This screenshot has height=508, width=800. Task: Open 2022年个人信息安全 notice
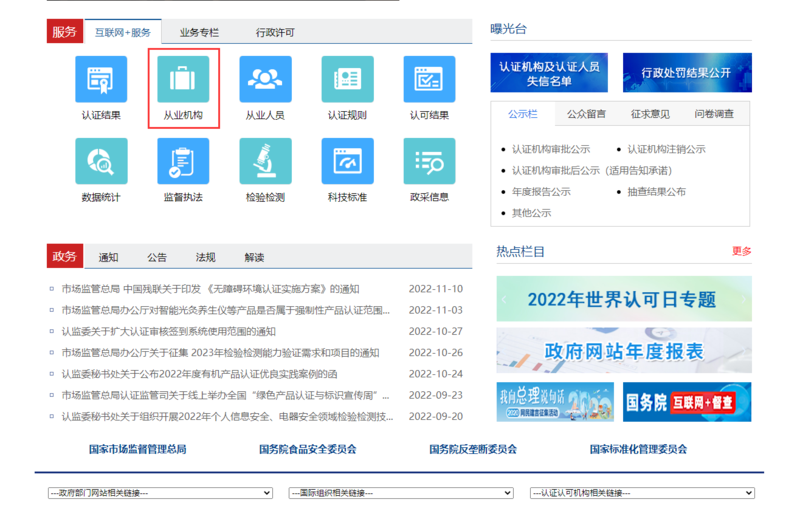228,417
